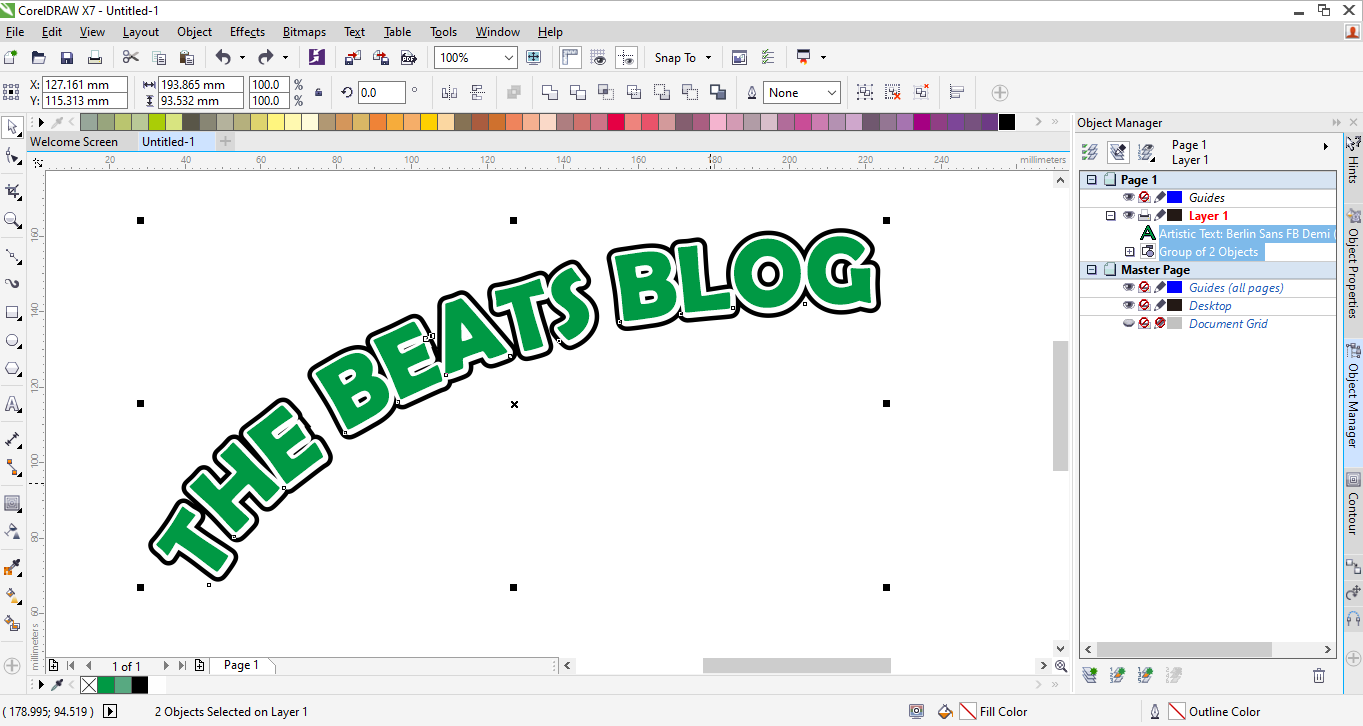The height and width of the screenshot is (726, 1363).
Task: Open the Bitmaps menu
Action: click(304, 32)
